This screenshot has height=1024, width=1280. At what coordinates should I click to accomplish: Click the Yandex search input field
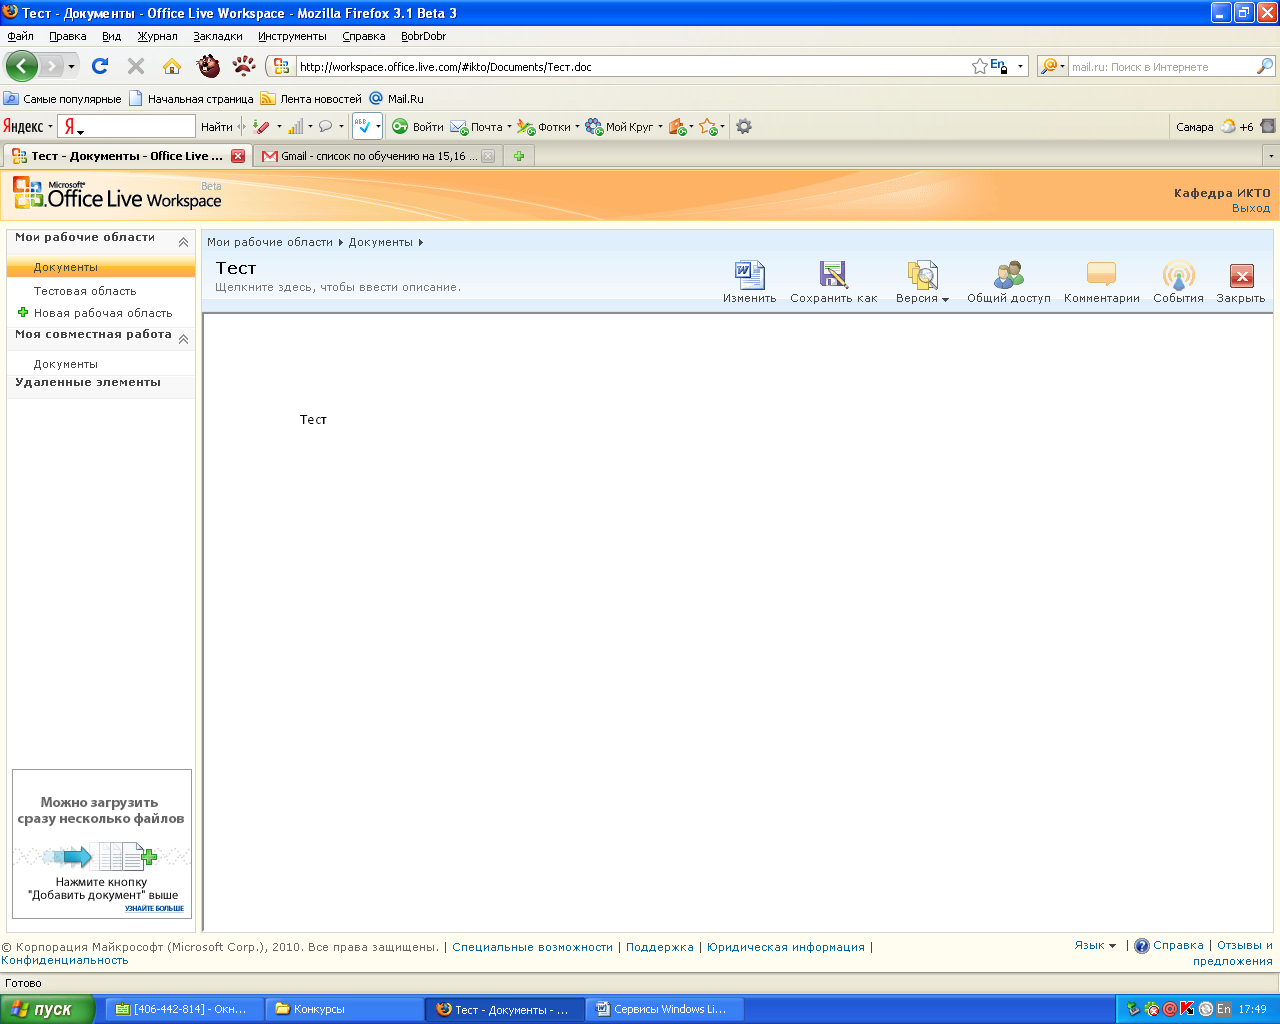(127, 126)
